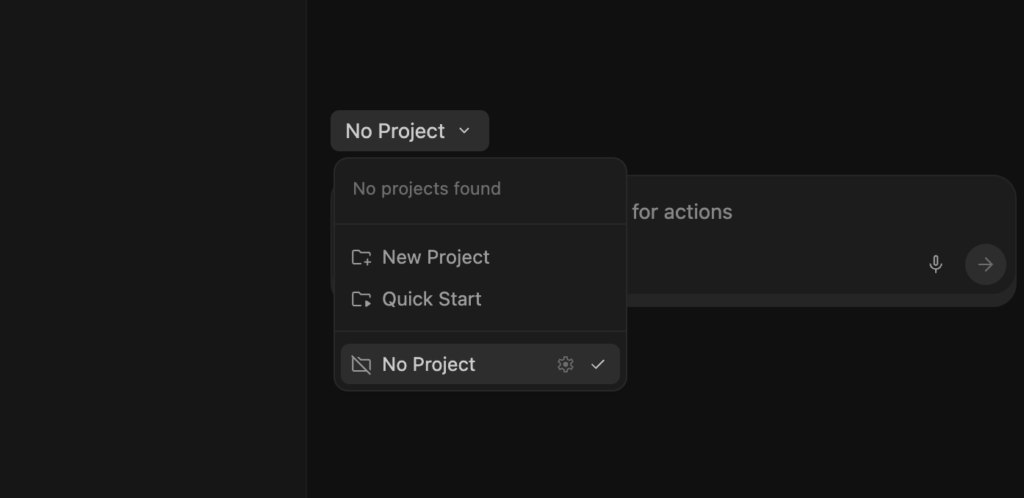Select New Project from the dropdown menu
Image resolution: width=1024 pixels, height=498 pixels.
click(480, 257)
